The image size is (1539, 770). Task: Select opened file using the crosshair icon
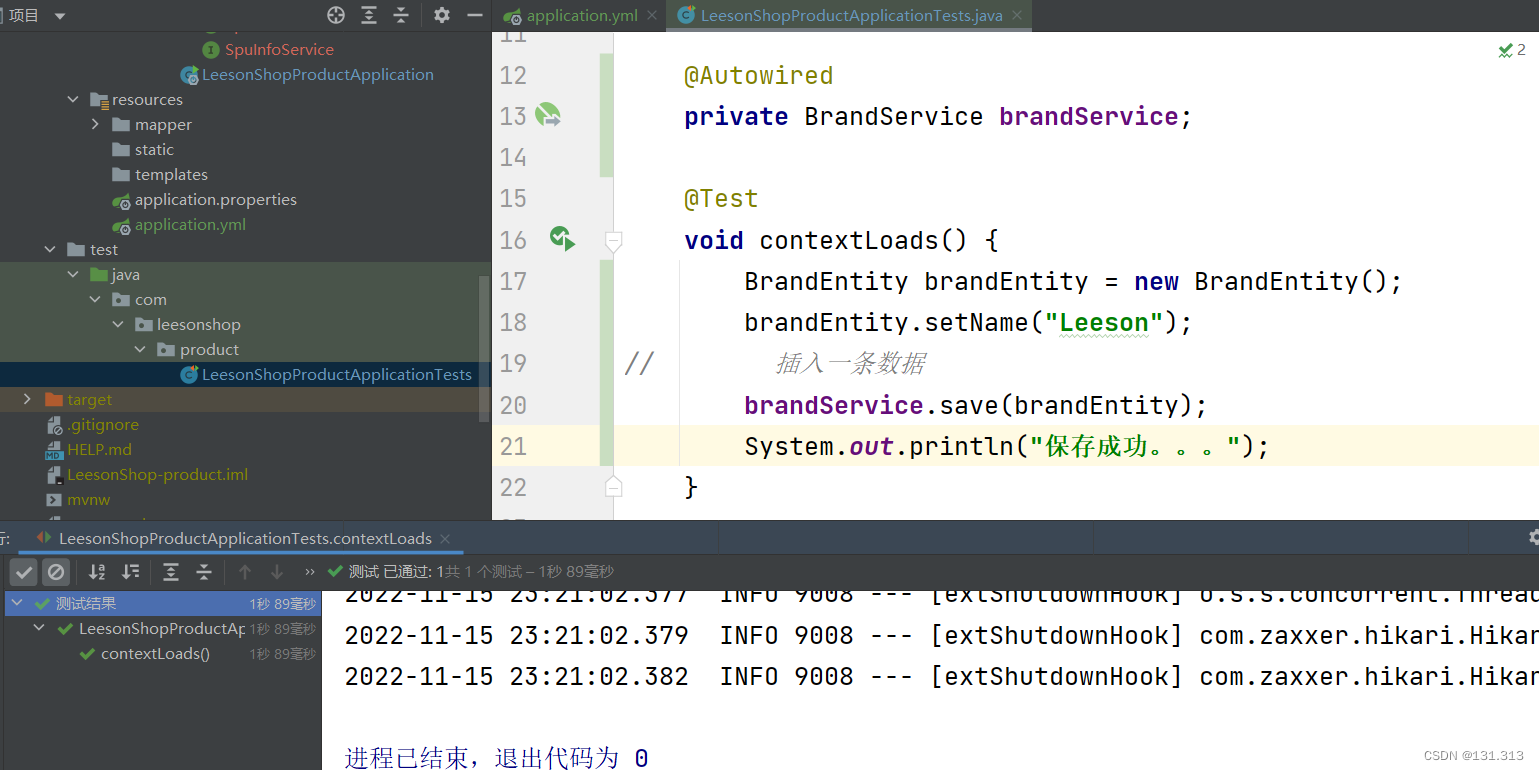tap(335, 15)
